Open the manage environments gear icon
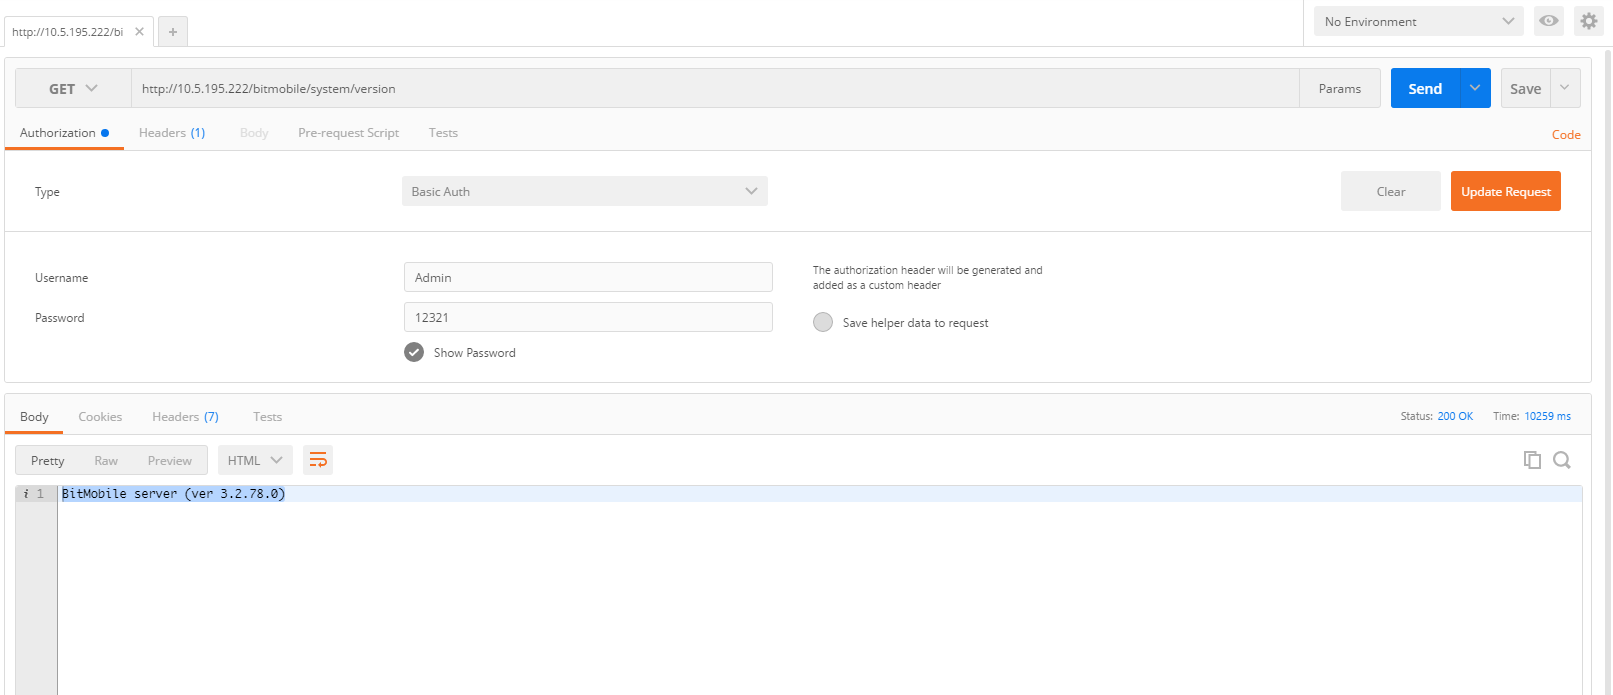This screenshot has width=1613, height=695. (x=1588, y=21)
